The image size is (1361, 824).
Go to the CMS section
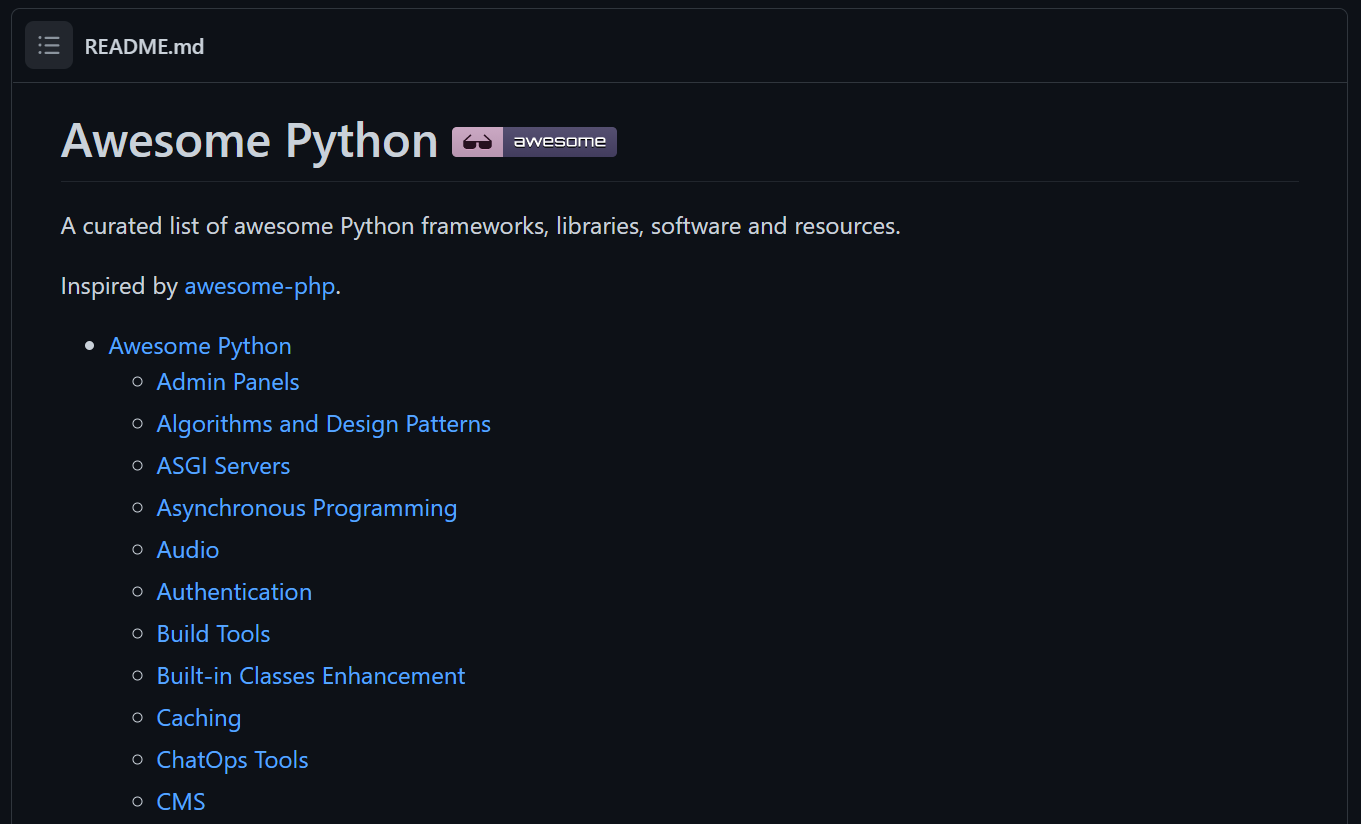tap(181, 802)
